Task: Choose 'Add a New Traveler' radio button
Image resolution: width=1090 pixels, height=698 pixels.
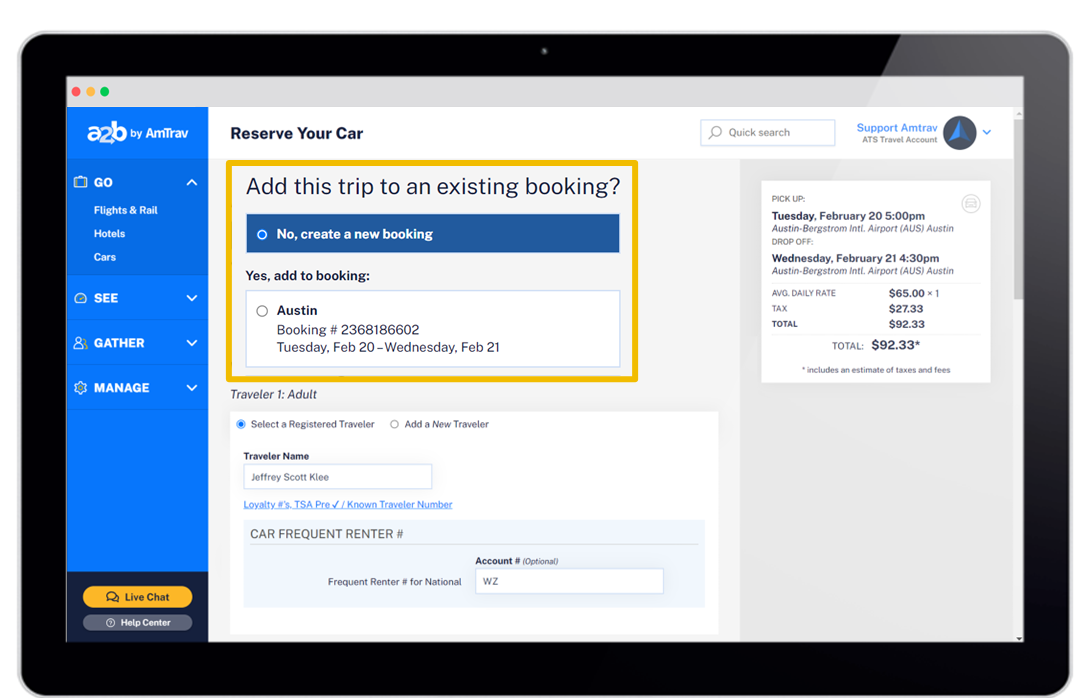Action: point(395,424)
